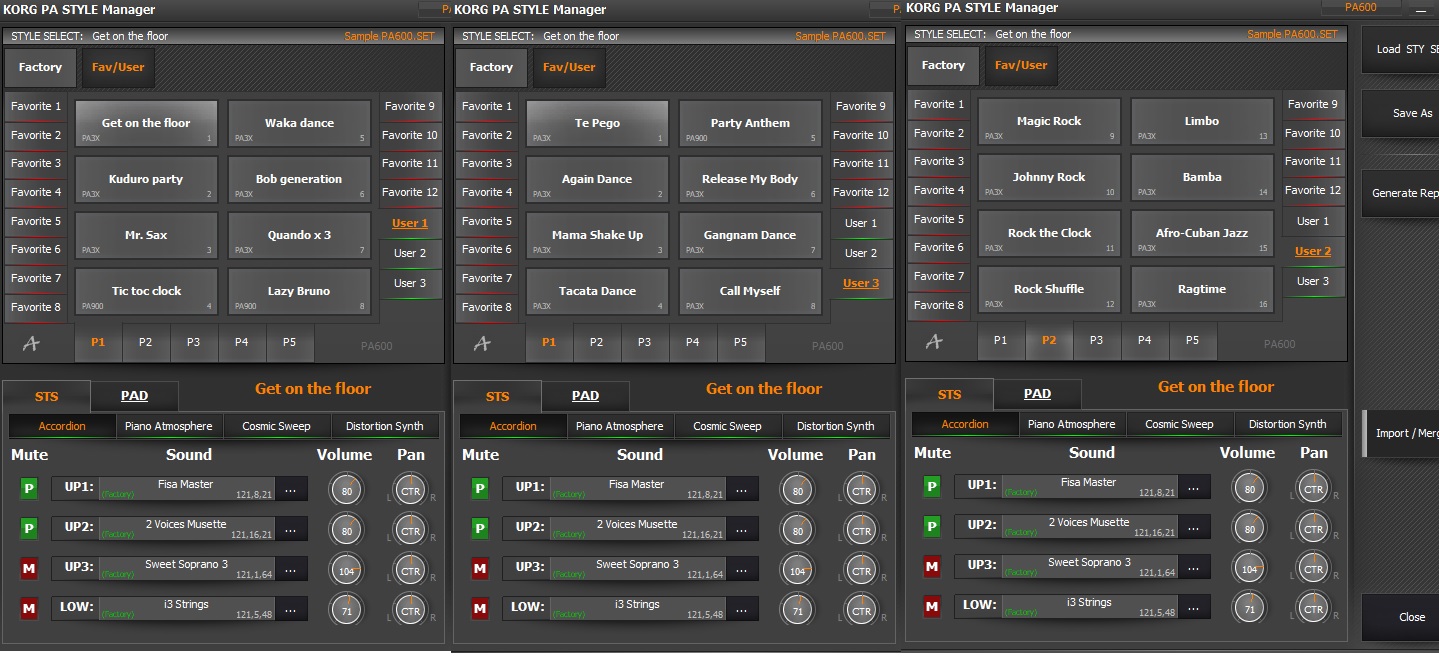Mute UP2 sound in the left window
Screen dimensions: 1439x660
[29, 529]
